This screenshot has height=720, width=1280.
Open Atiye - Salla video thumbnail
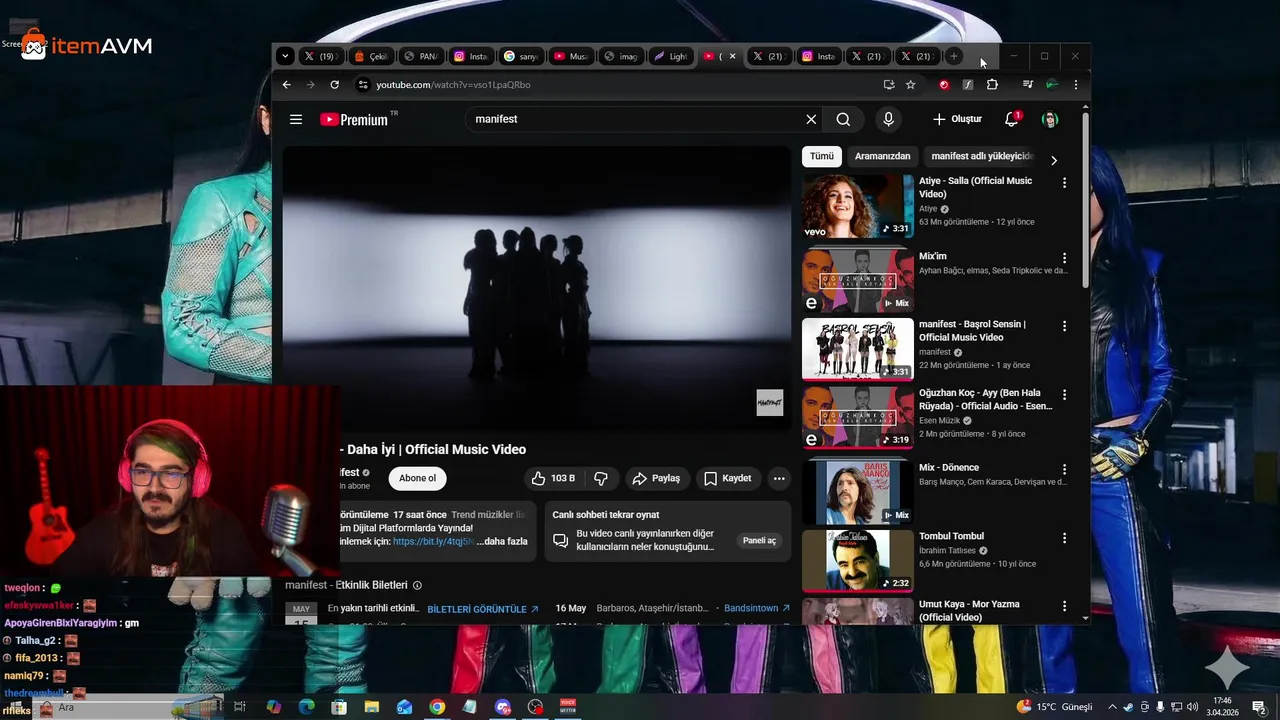(858, 206)
